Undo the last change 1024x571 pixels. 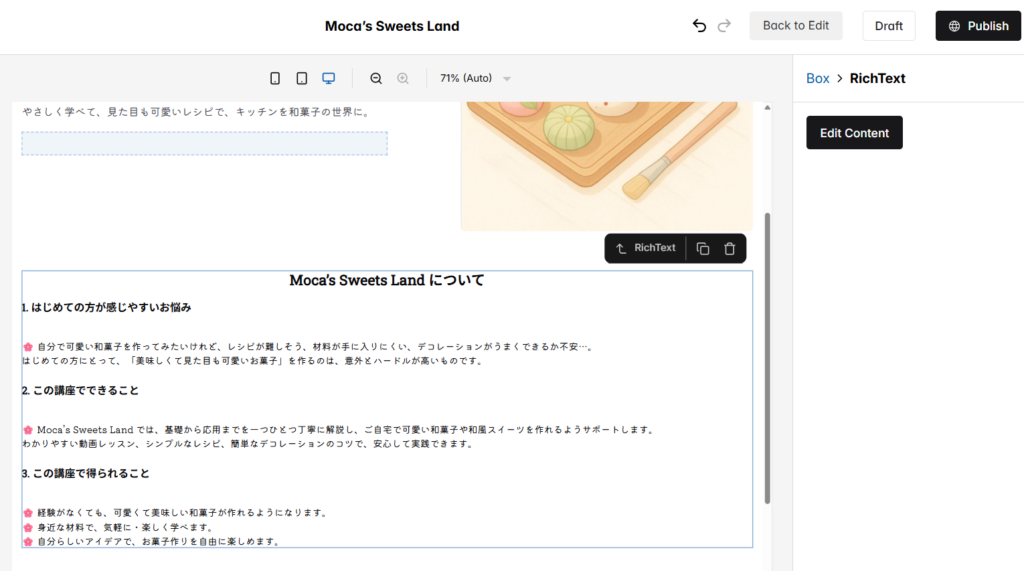(699, 26)
